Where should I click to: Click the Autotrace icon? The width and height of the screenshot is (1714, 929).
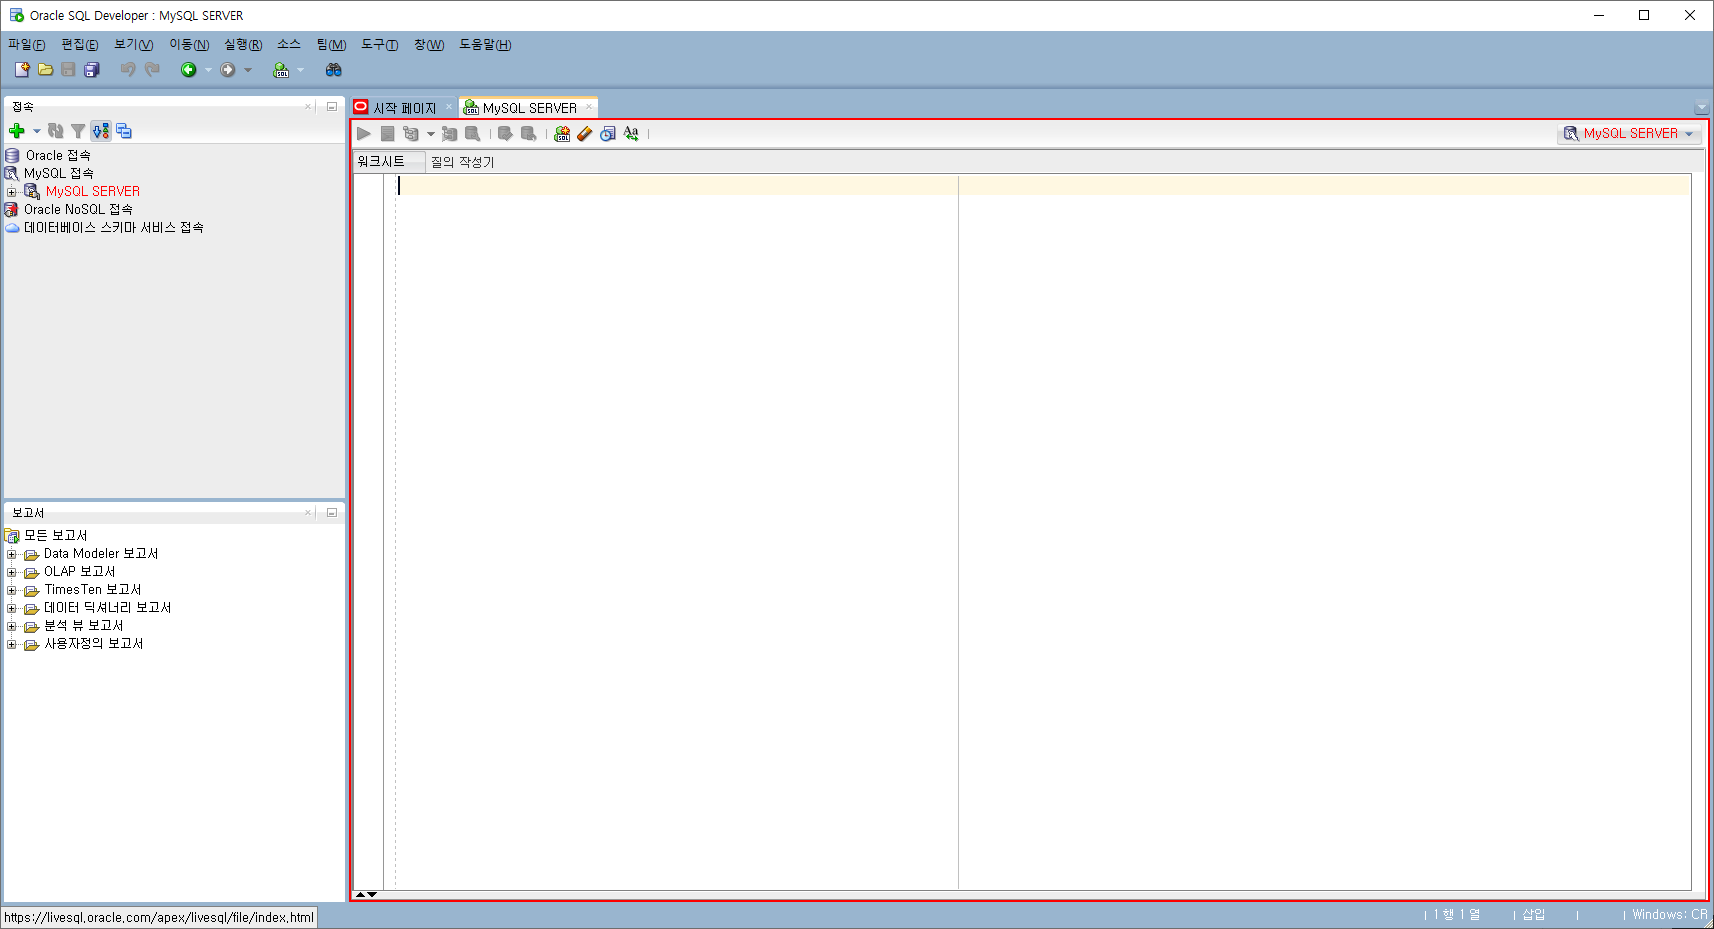click(x=449, y=133)
